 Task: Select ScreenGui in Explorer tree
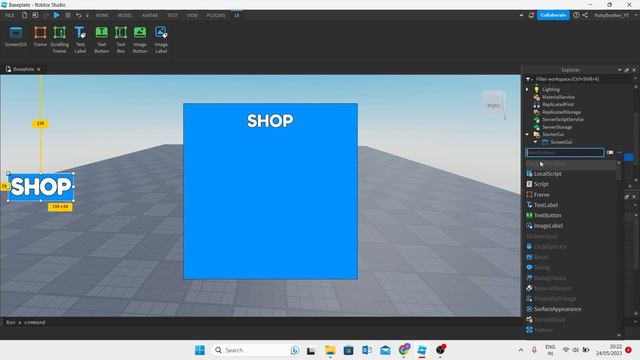[561, 142]
